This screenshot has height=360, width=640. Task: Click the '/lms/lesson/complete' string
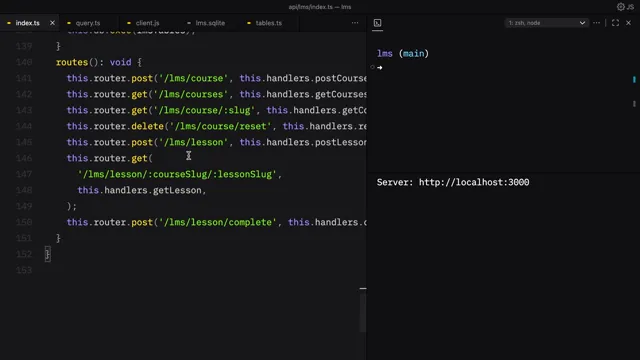[x=217, y=222]
